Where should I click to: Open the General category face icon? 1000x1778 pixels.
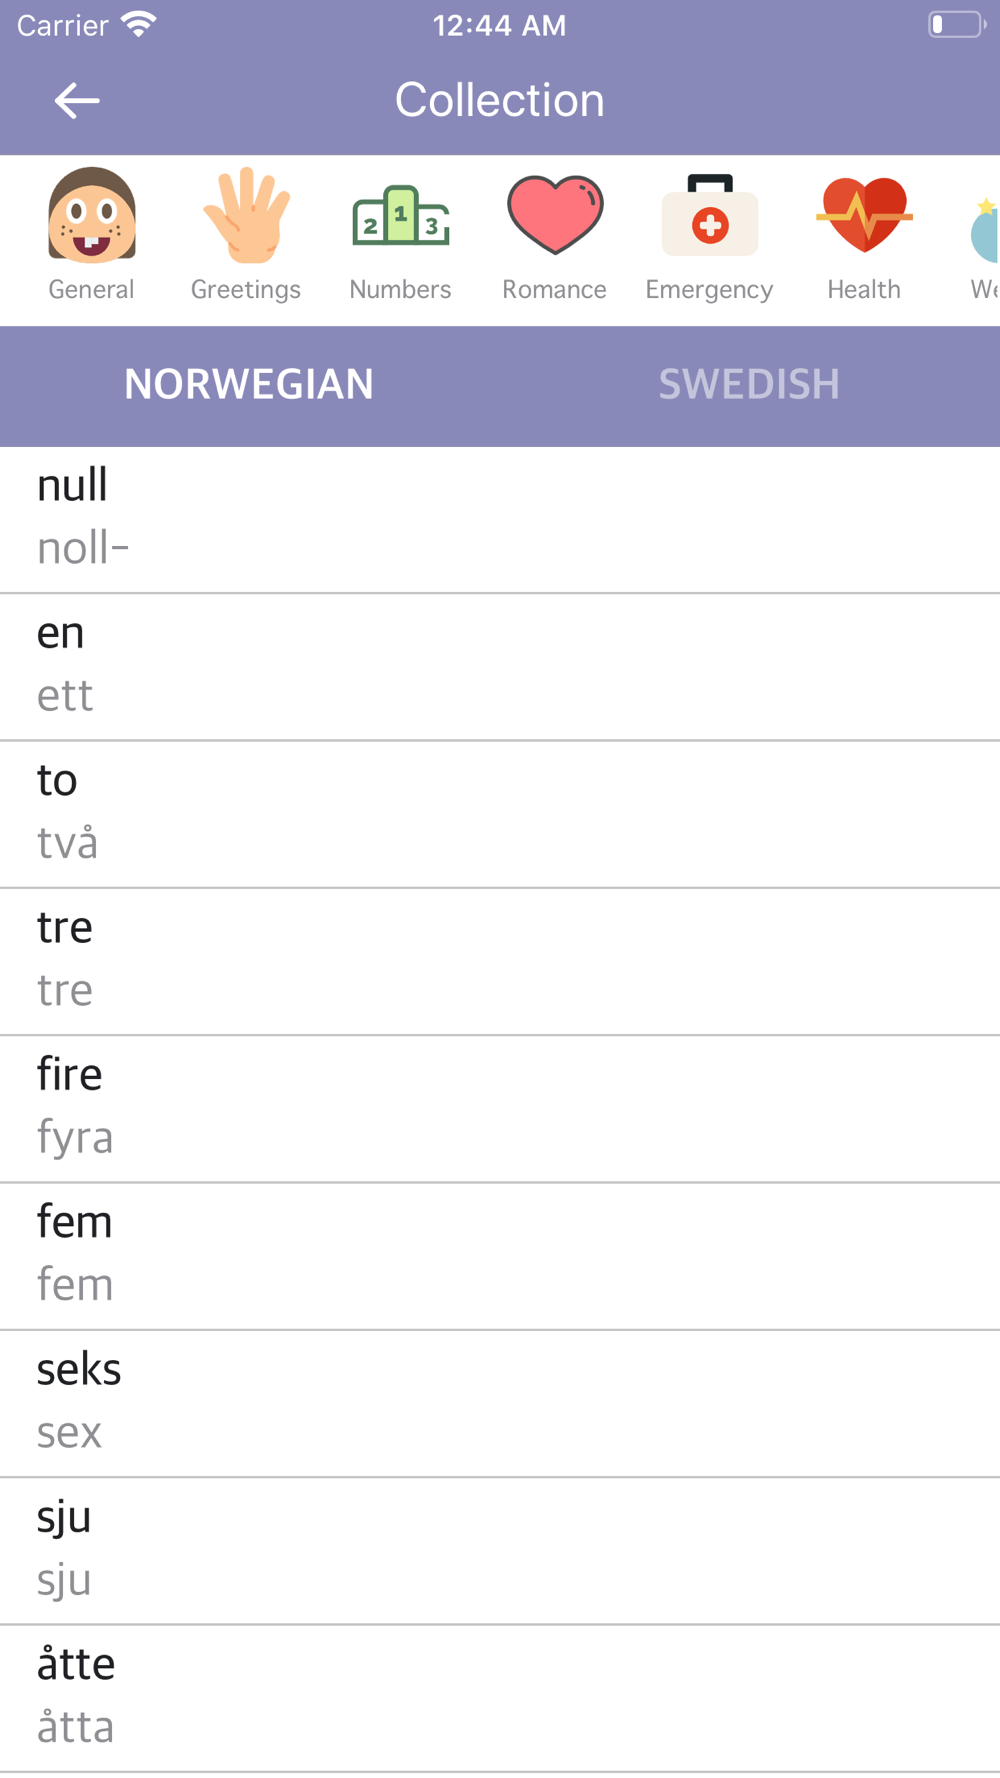92,215
